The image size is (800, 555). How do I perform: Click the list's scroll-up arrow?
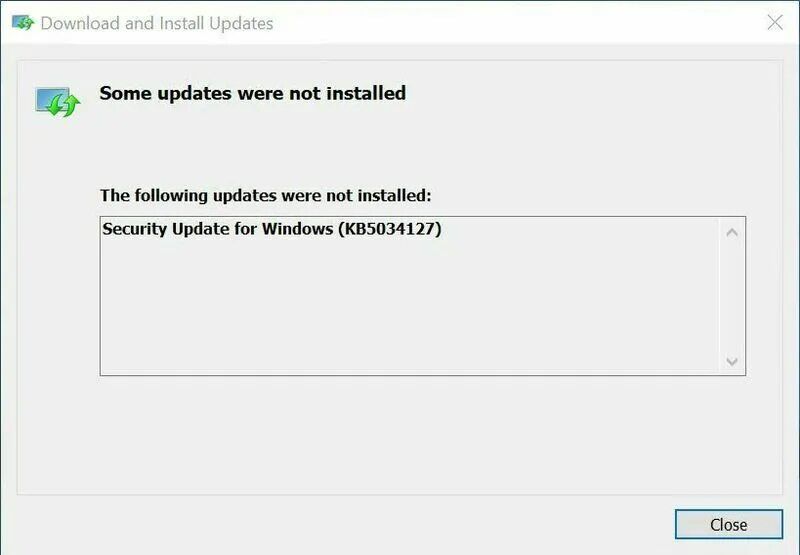(732, 233)
